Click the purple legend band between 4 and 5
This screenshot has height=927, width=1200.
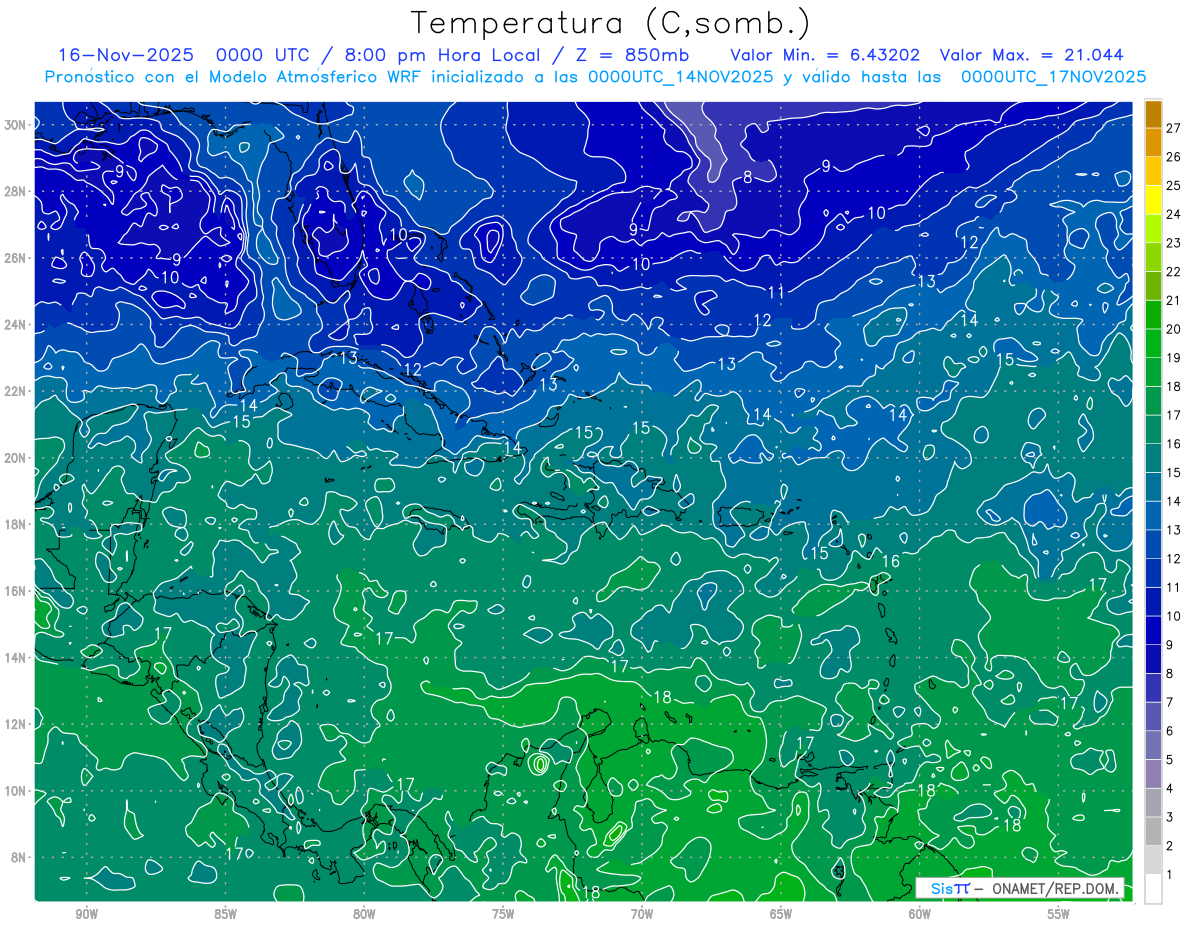1153,775
